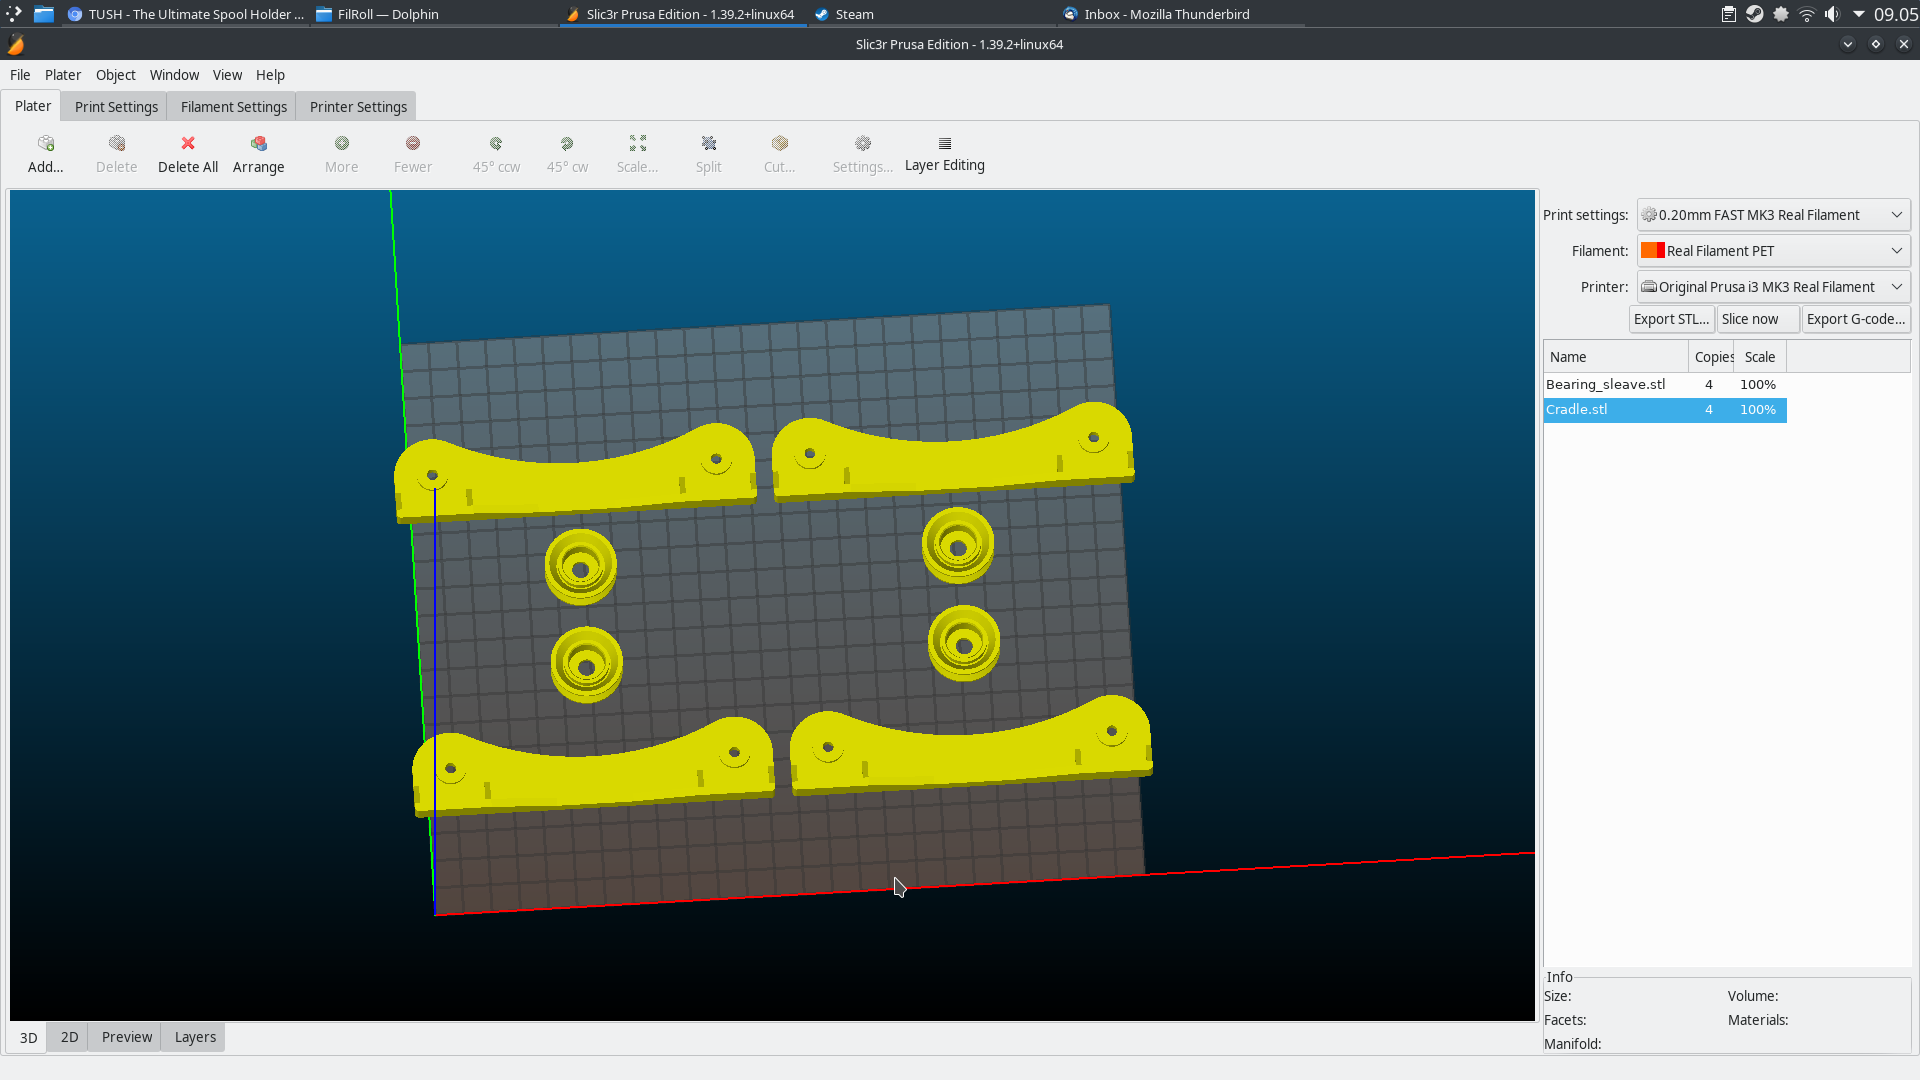Switch to Steam window in taskbar
The width and height of the screenshot is (1920, 1080).
pyautogui.click(x=932, y=14)
